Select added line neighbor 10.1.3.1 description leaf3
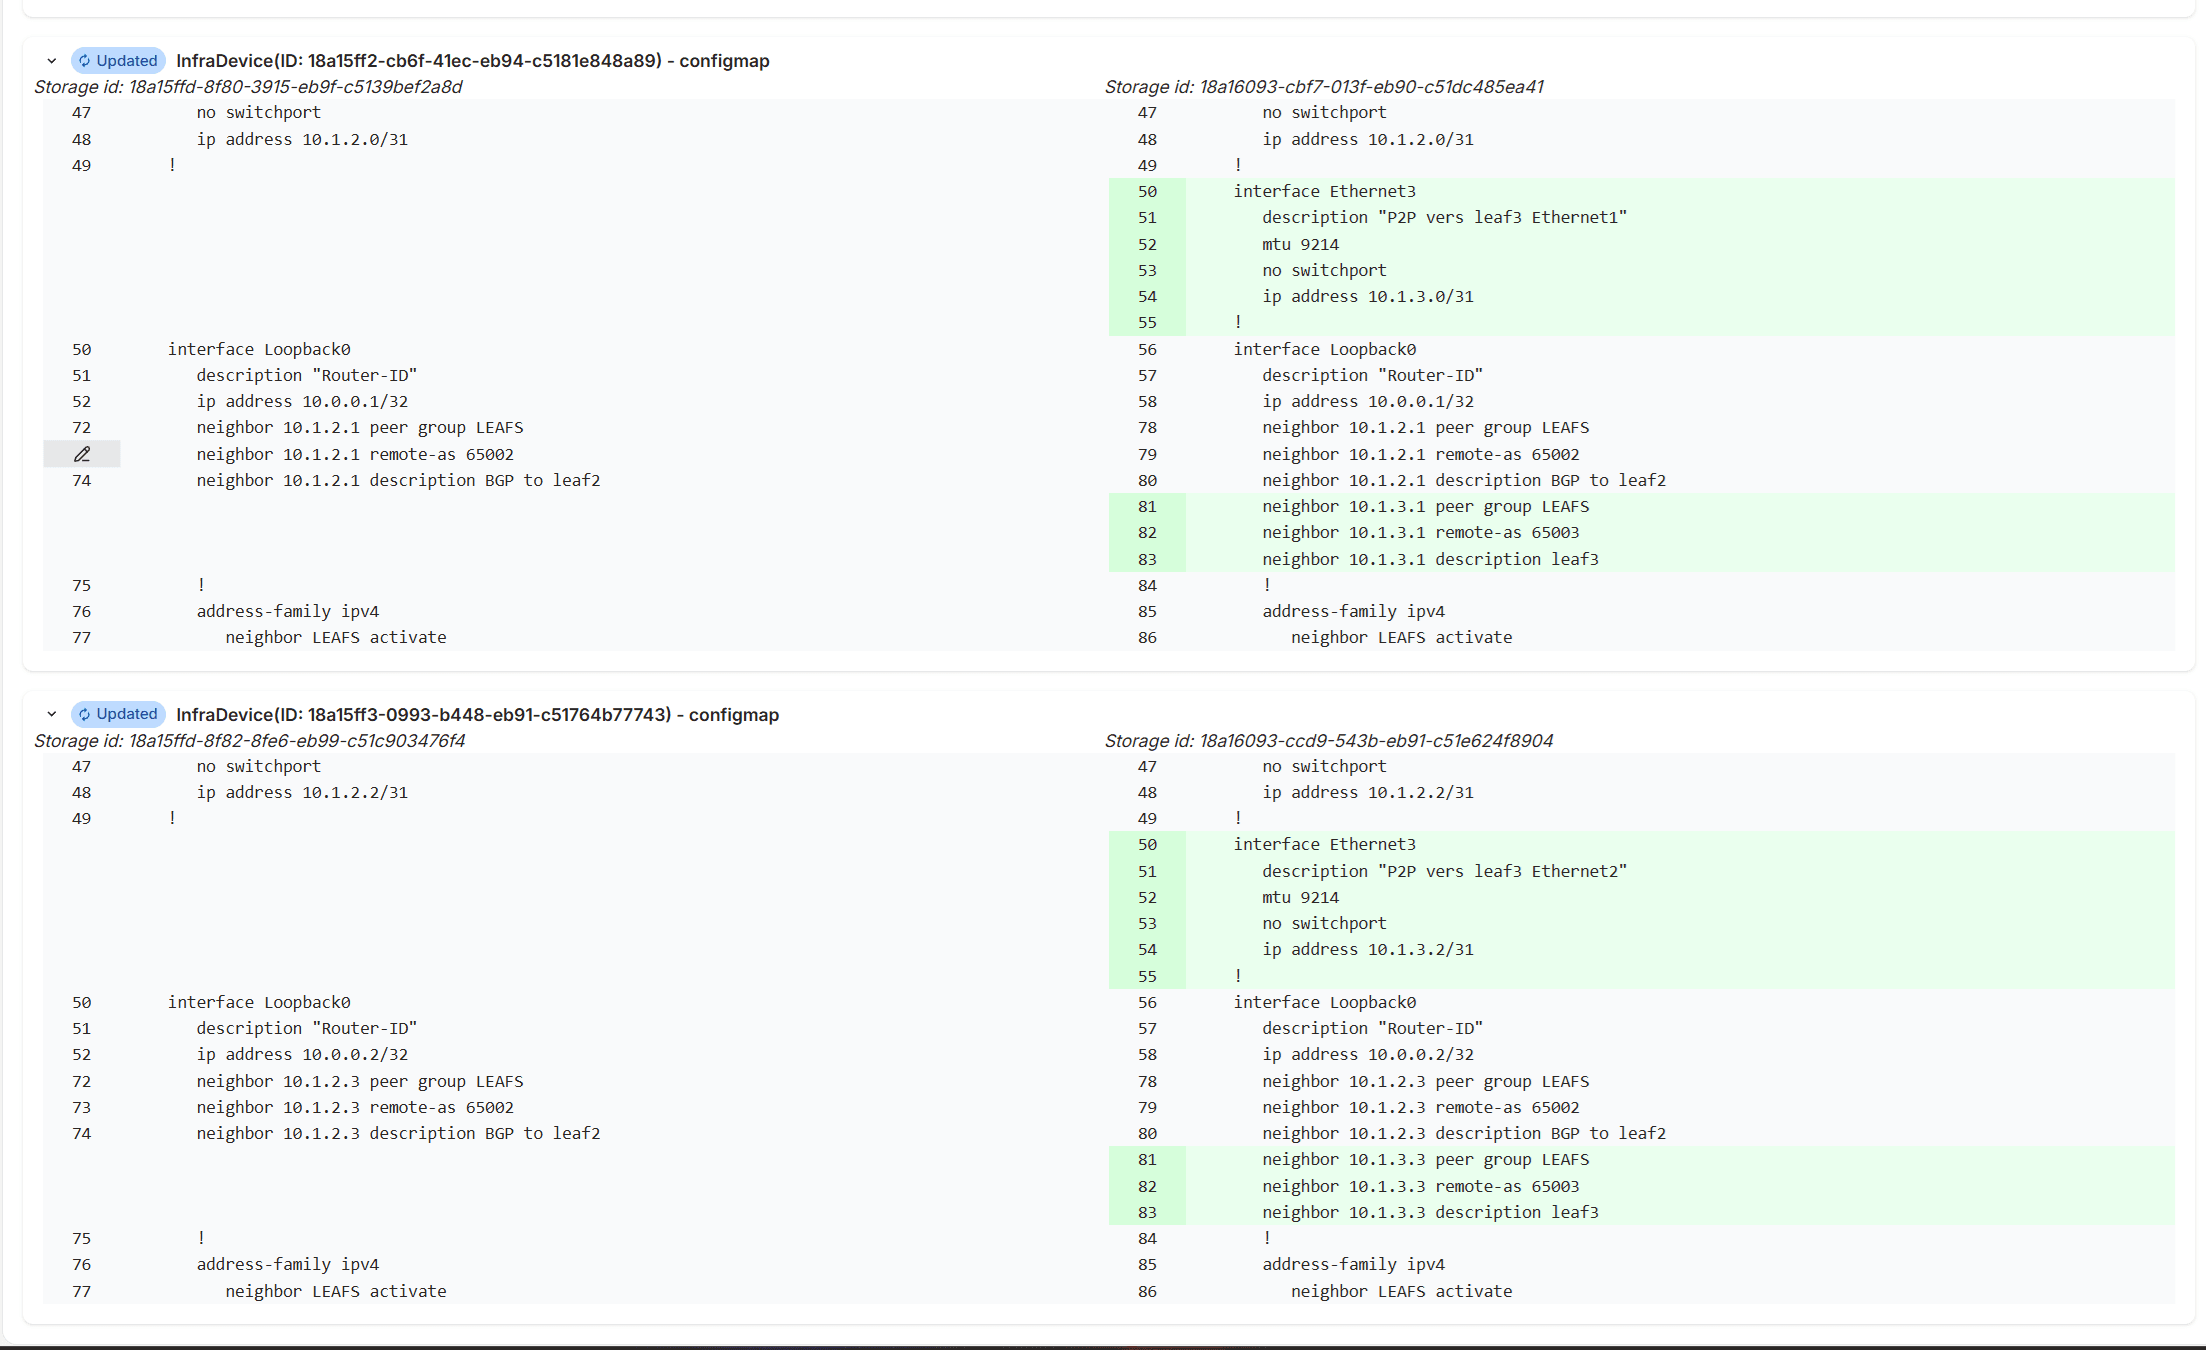This screenshot has height=1350, width=2206. coord(1429,559)
